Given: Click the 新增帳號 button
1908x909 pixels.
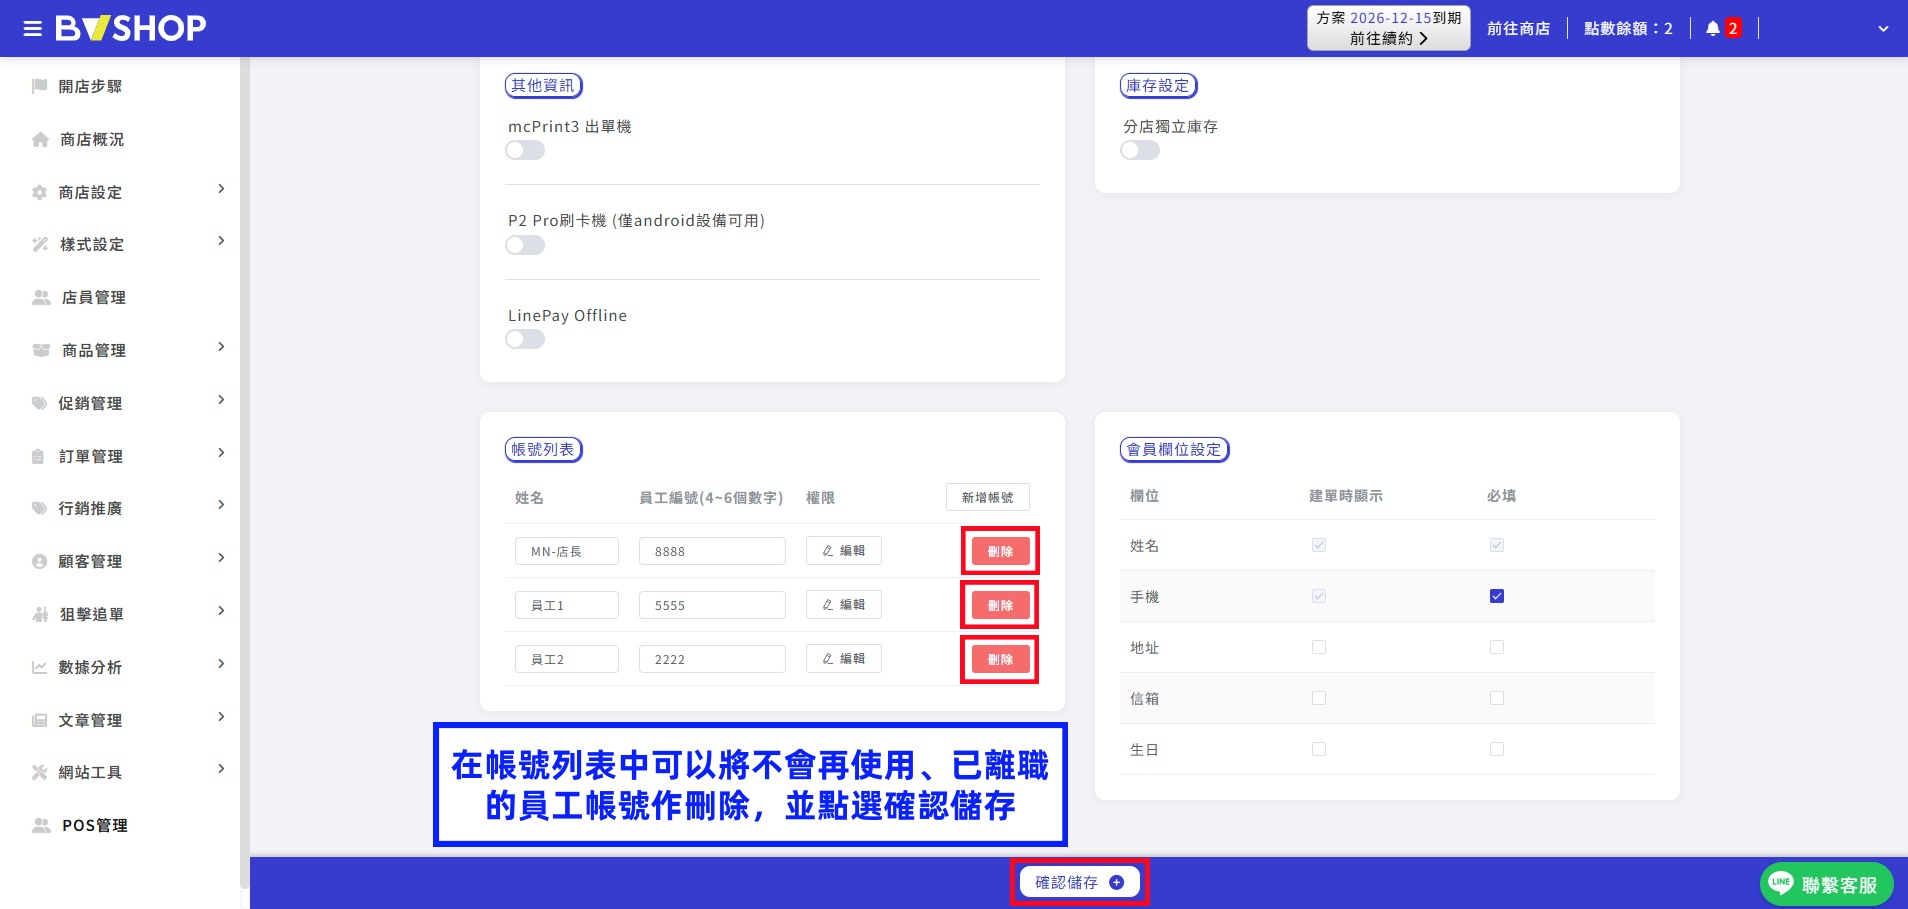Looking at the screenshot, I should pyautogui.click(x=988, y=497).
